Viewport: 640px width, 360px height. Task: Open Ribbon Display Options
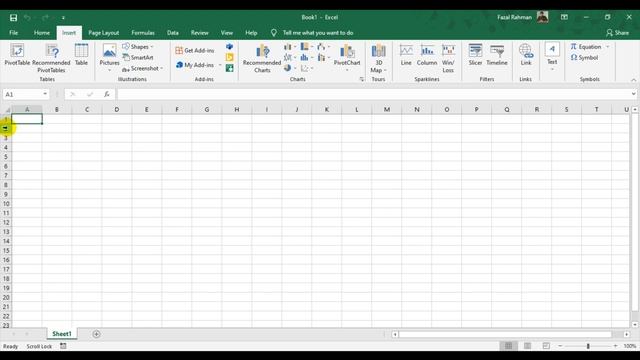(x=564, y=17)
